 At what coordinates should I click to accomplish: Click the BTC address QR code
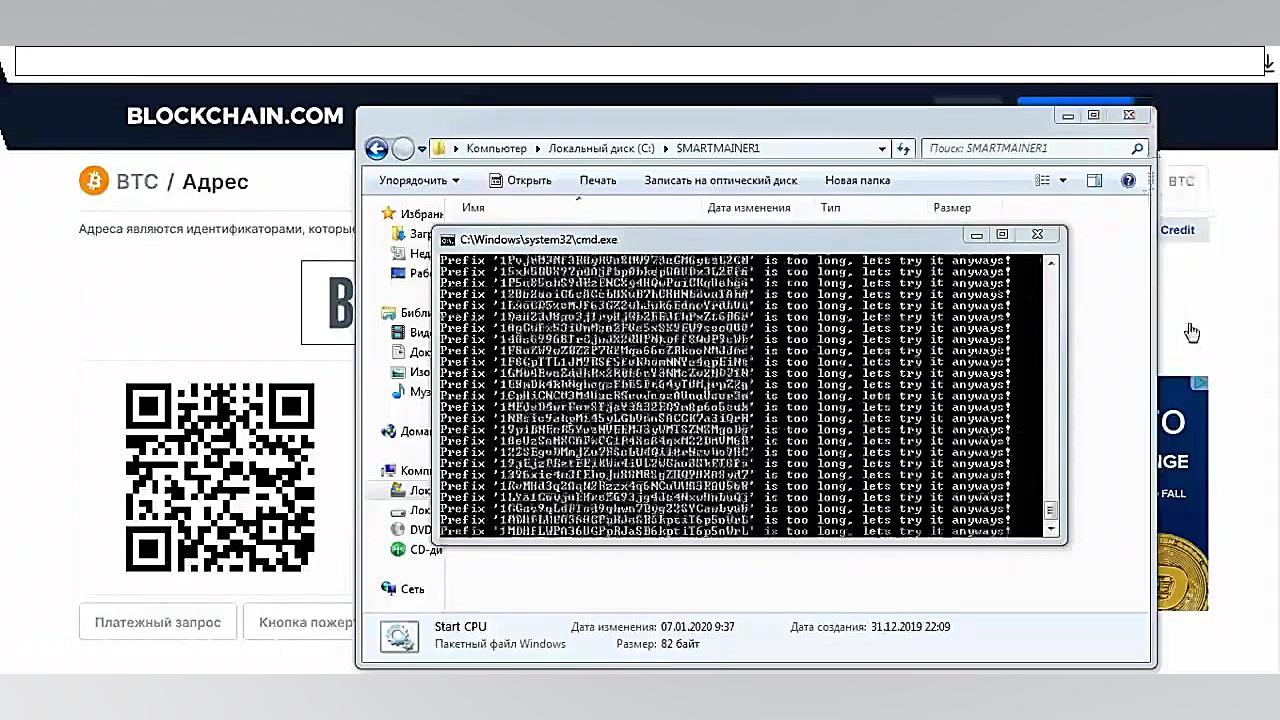(219, 478)
